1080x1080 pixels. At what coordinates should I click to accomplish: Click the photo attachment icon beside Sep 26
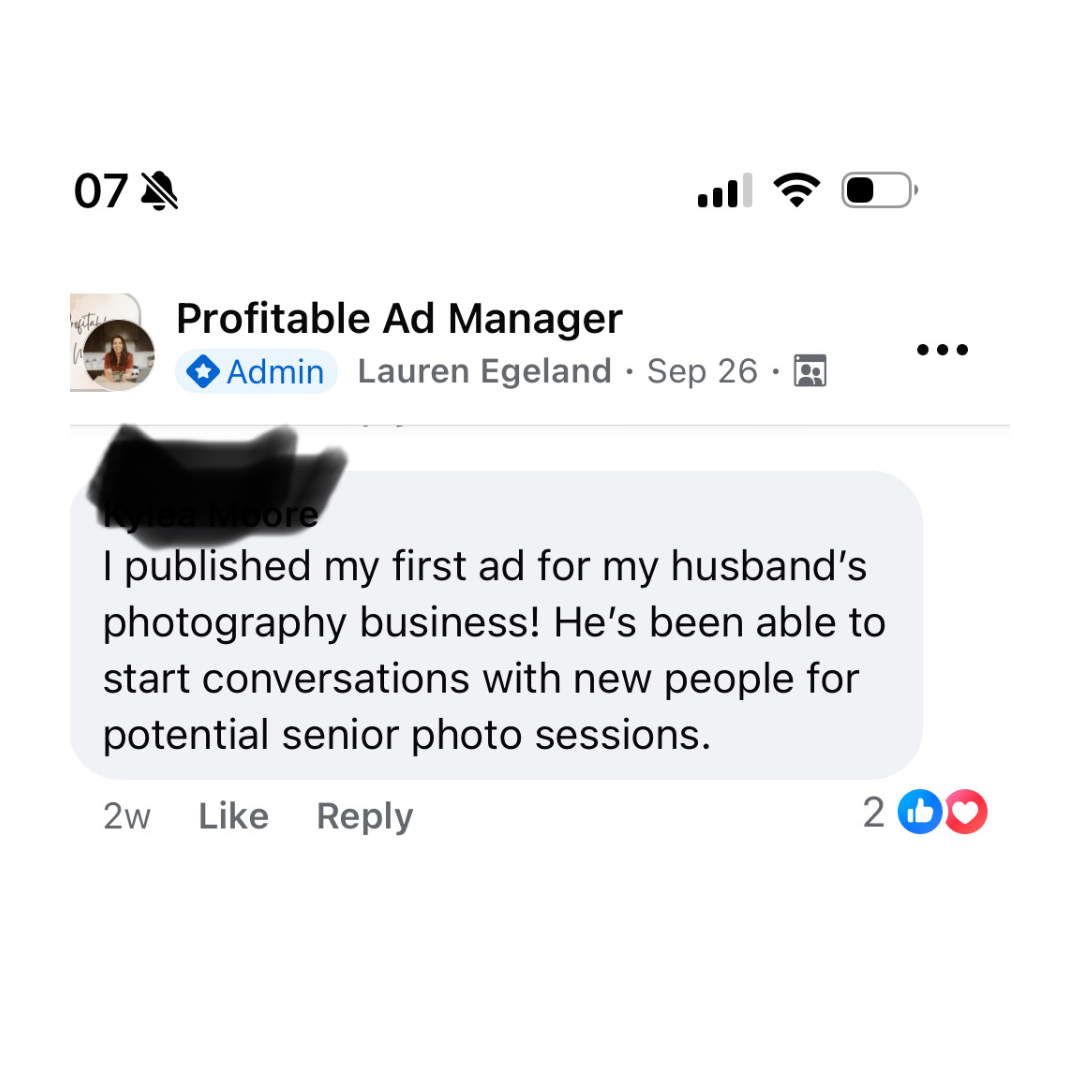point(810,370)
